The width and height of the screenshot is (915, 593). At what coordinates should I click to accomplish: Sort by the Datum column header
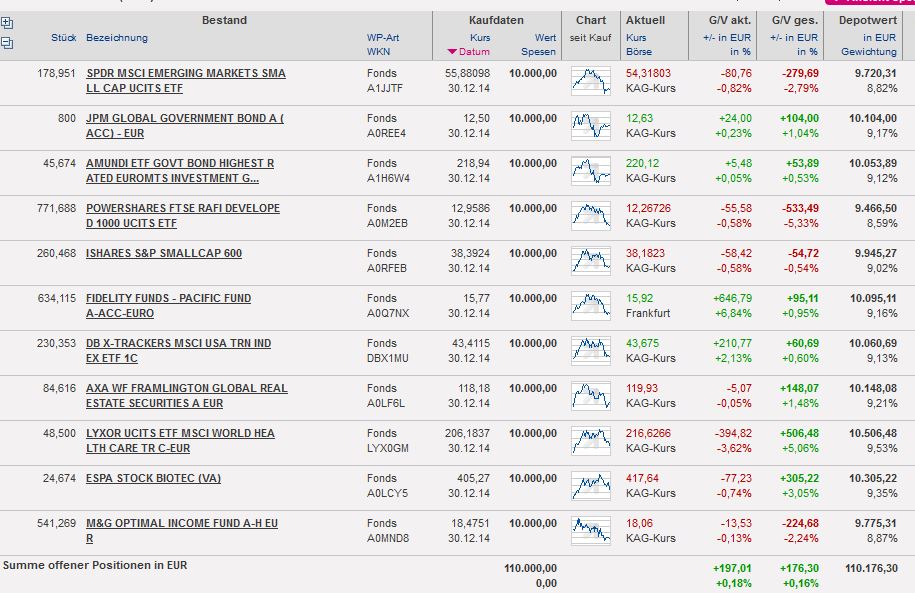475,52
